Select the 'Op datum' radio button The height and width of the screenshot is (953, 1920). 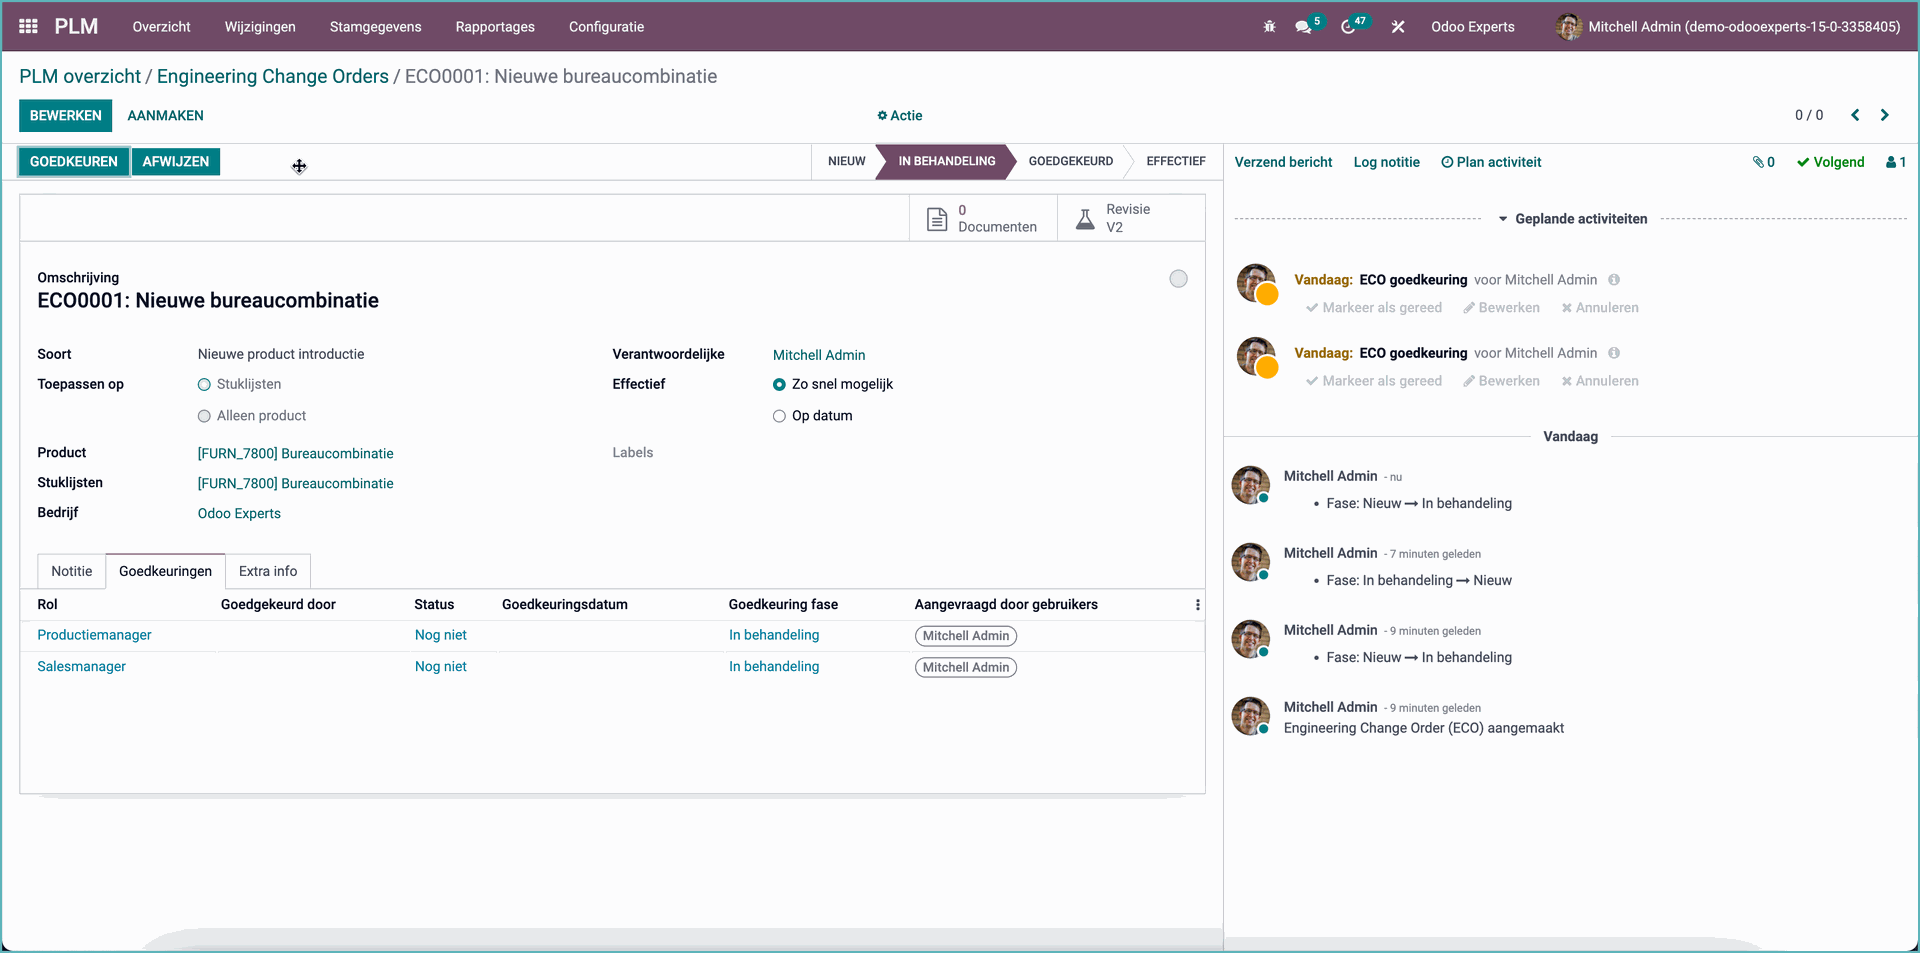pos(779,416)
